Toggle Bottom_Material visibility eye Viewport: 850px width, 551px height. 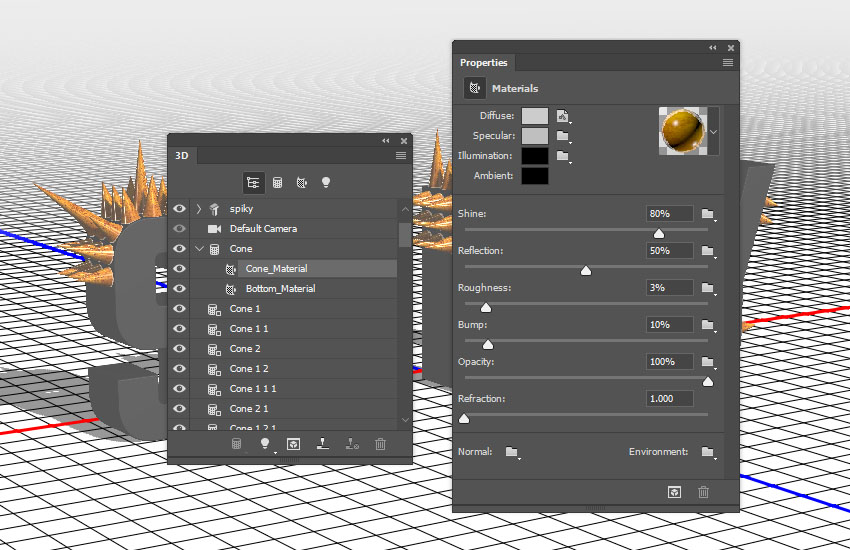[x=179, y=289]
